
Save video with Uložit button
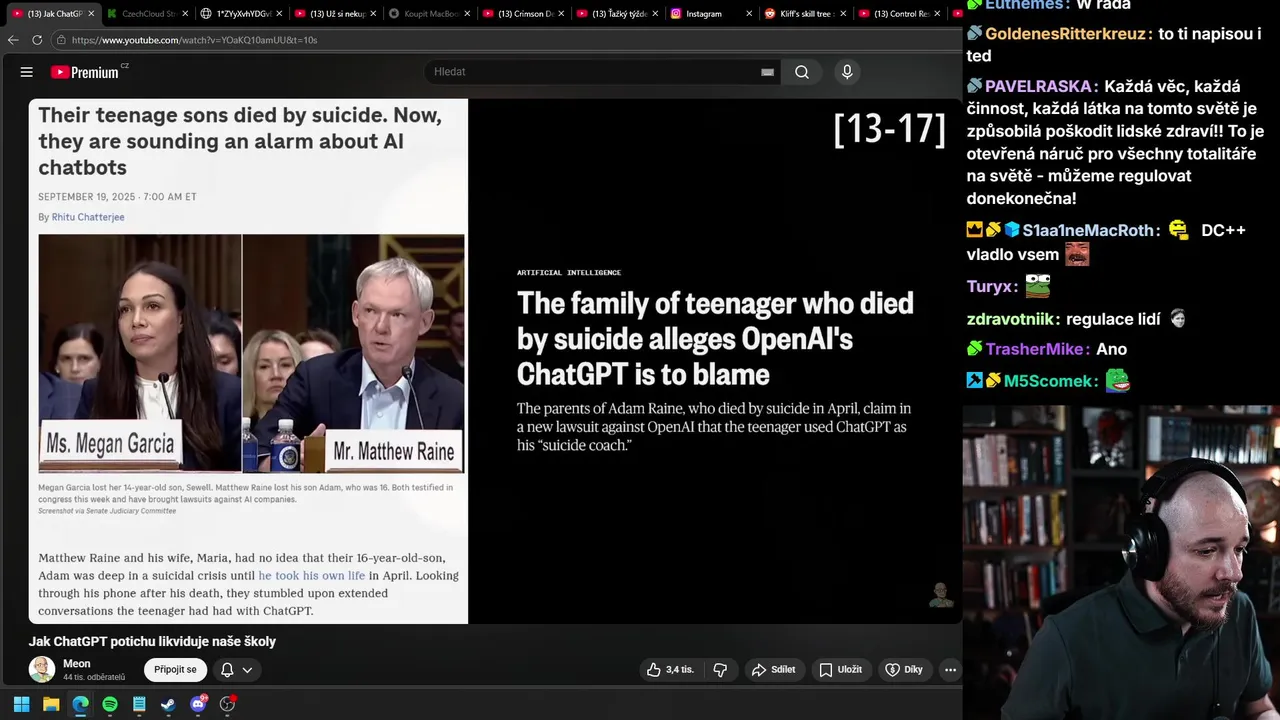pyautogui.click(x=840, y=670)
